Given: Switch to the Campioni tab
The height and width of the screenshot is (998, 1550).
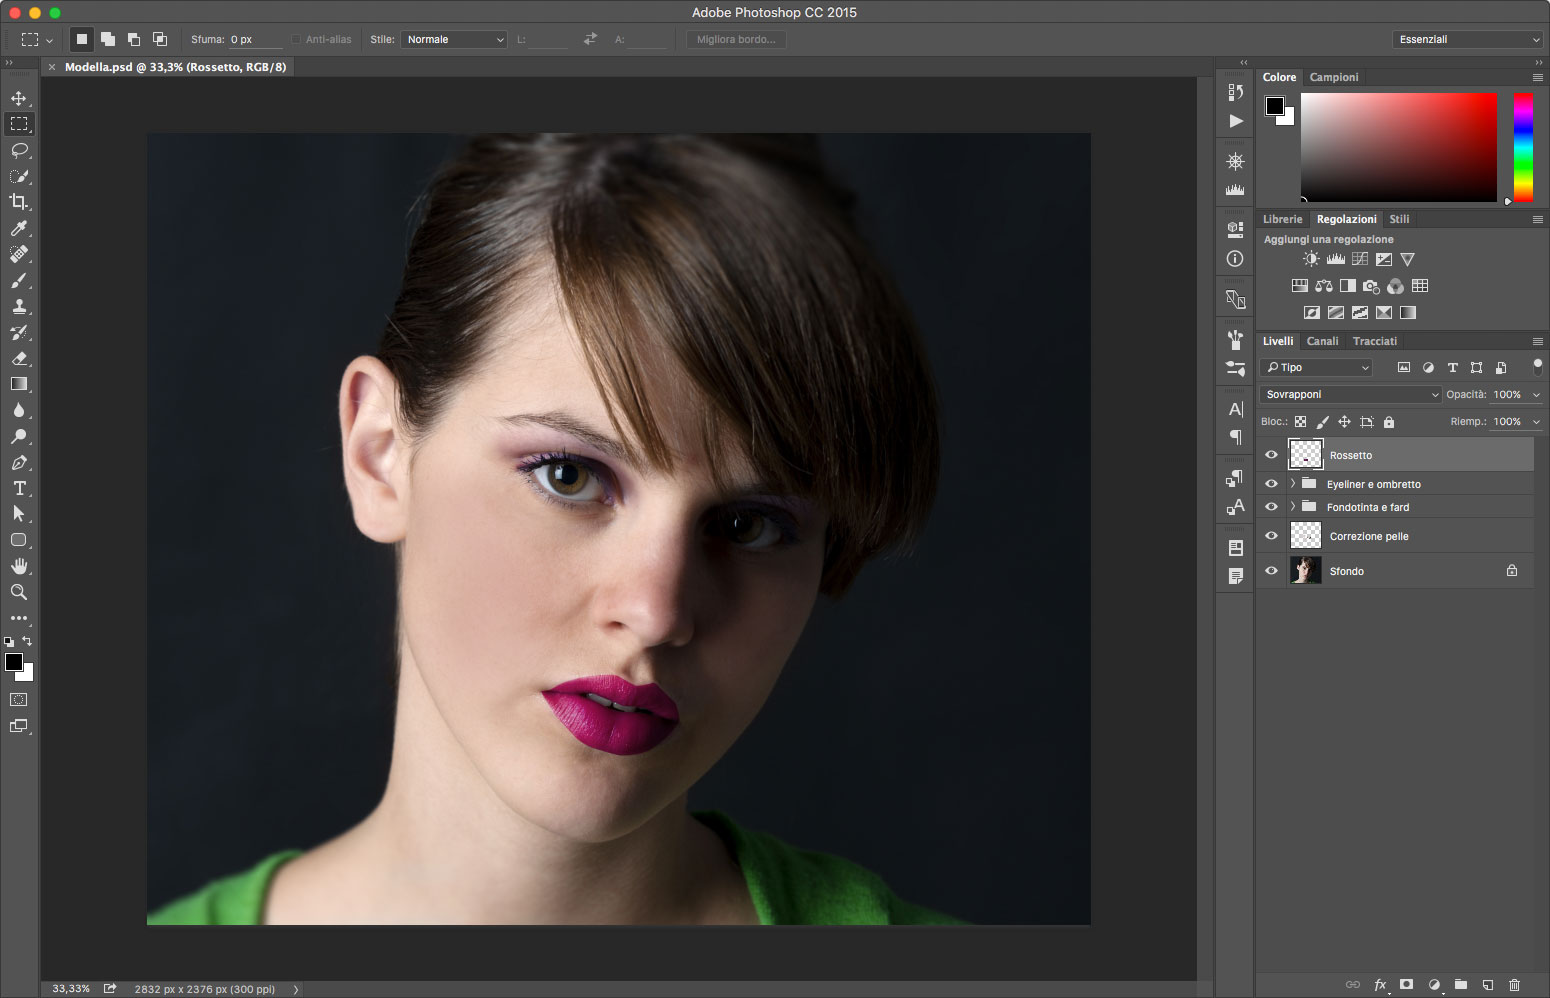Looking at the screenshot, I should click(1334, 77).
